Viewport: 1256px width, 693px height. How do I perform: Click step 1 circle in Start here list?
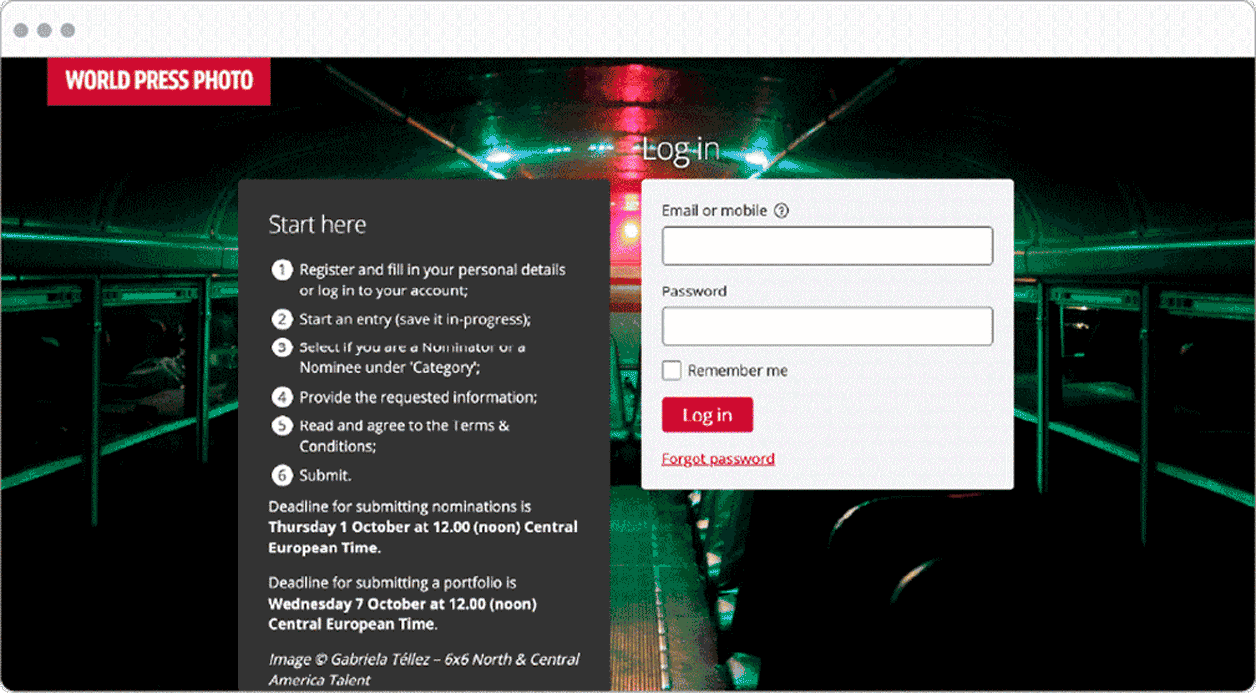click(281, 270)
